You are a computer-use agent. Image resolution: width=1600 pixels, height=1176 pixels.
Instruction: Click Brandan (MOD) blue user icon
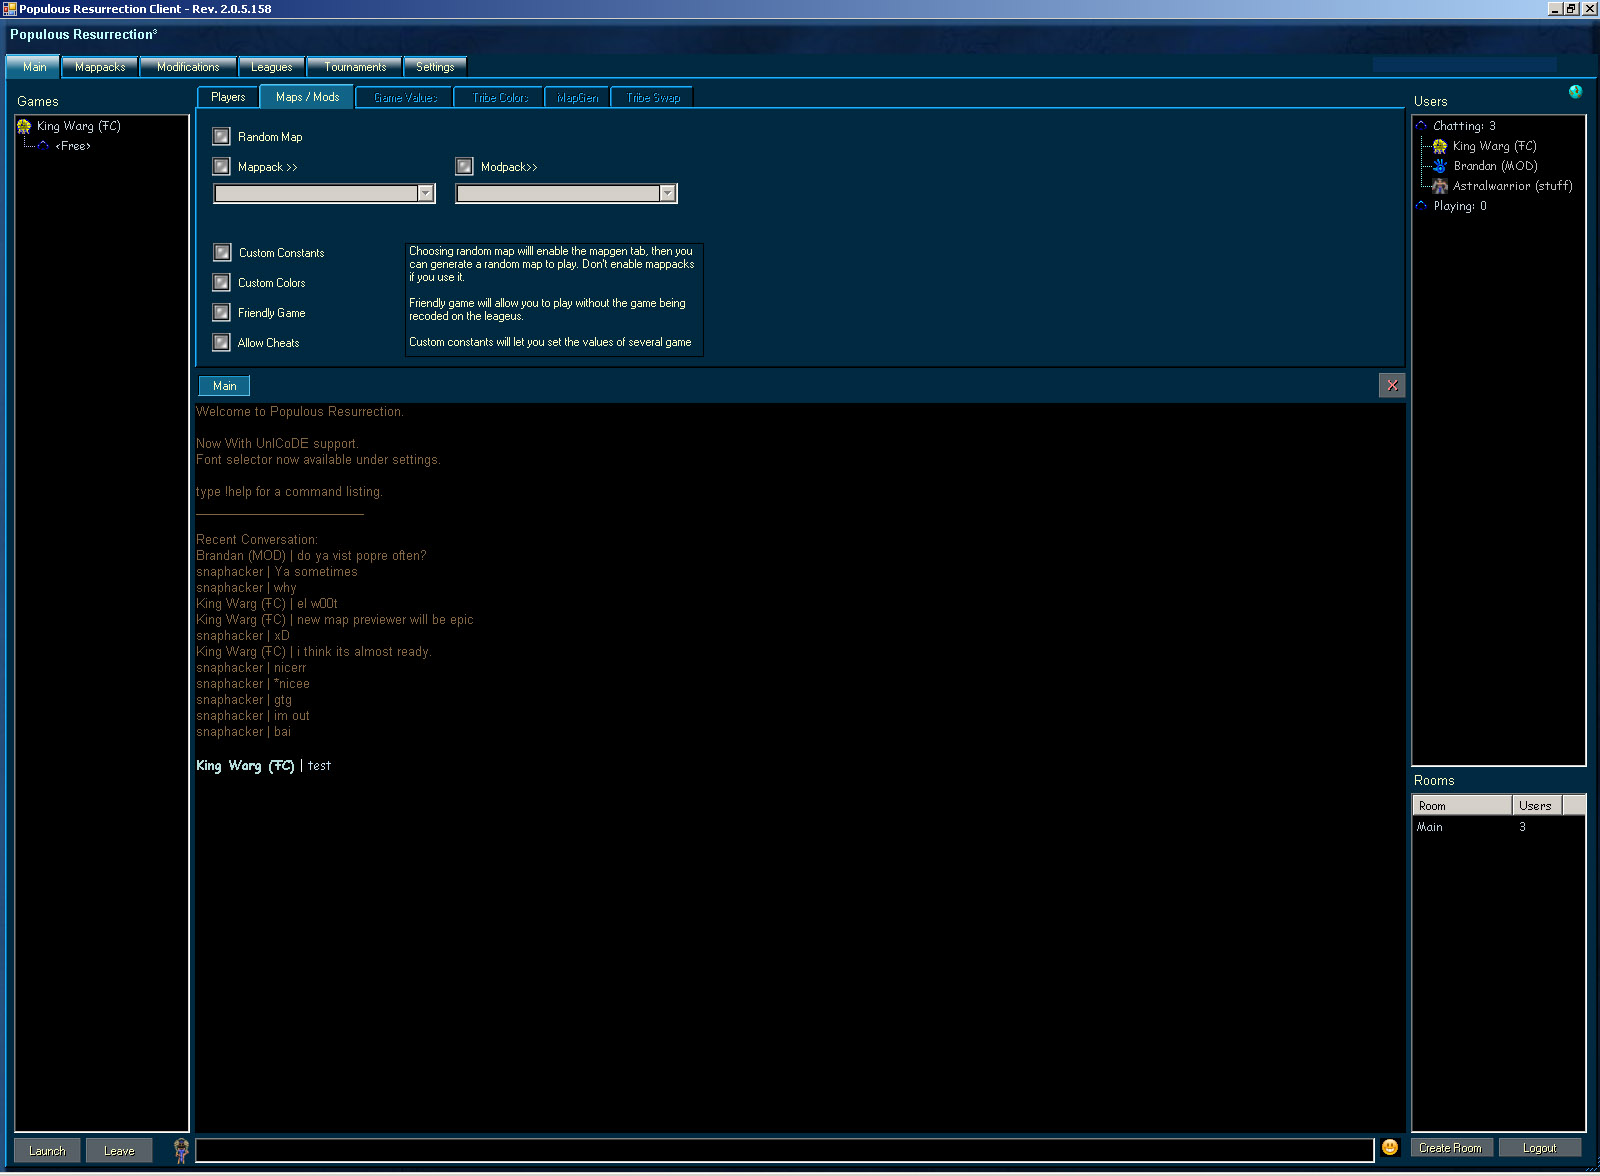point(1440,166)
